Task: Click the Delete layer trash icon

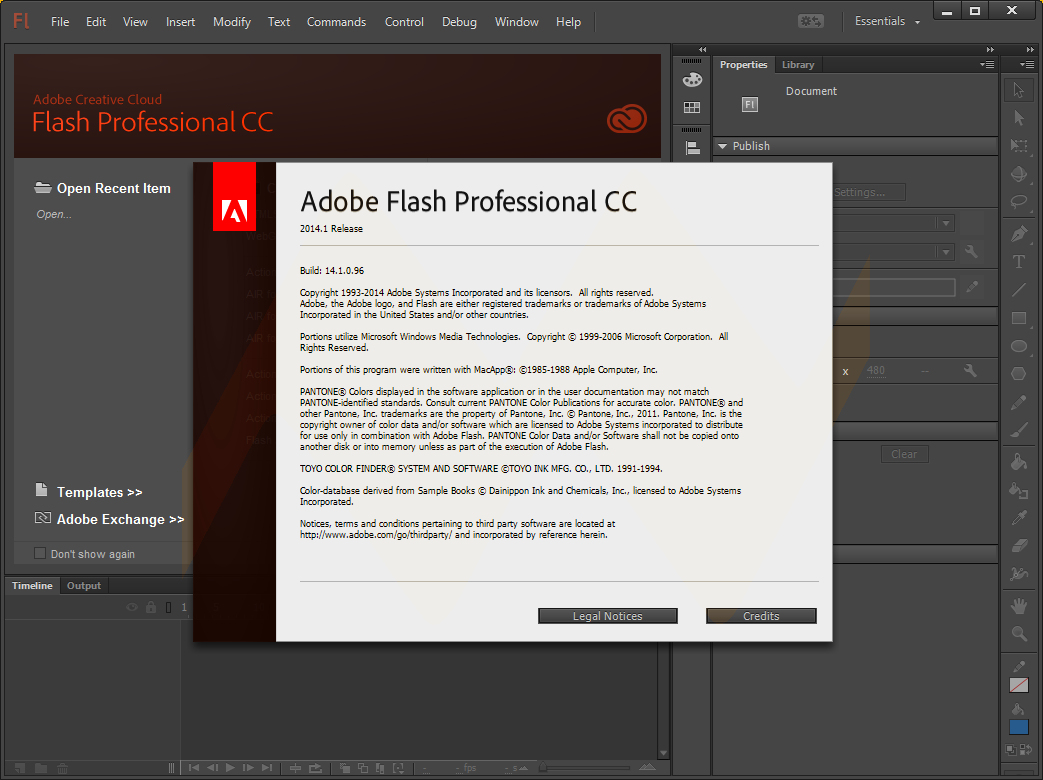Action: [x=62, y=768]
